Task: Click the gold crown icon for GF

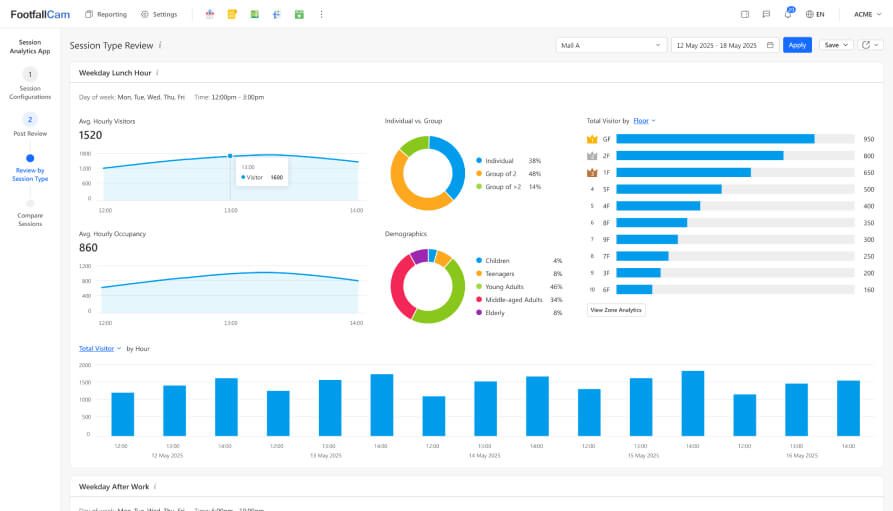Action: [592, 139]
